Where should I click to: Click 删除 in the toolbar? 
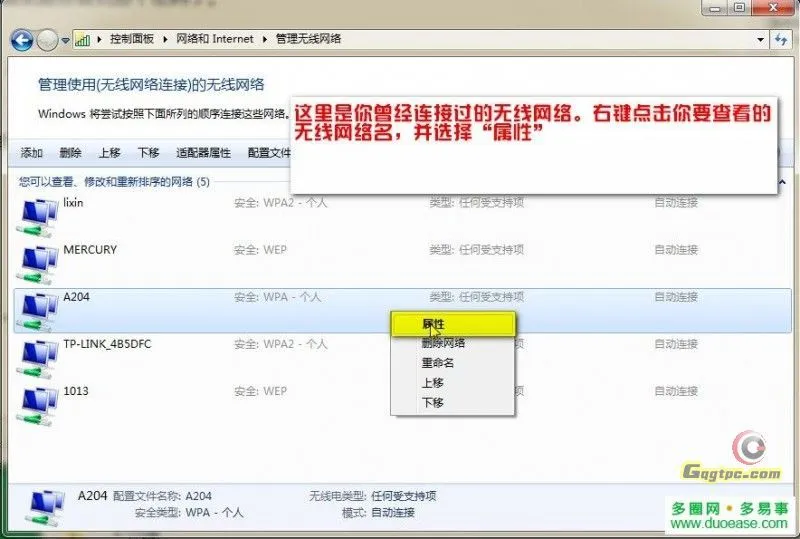70,153
